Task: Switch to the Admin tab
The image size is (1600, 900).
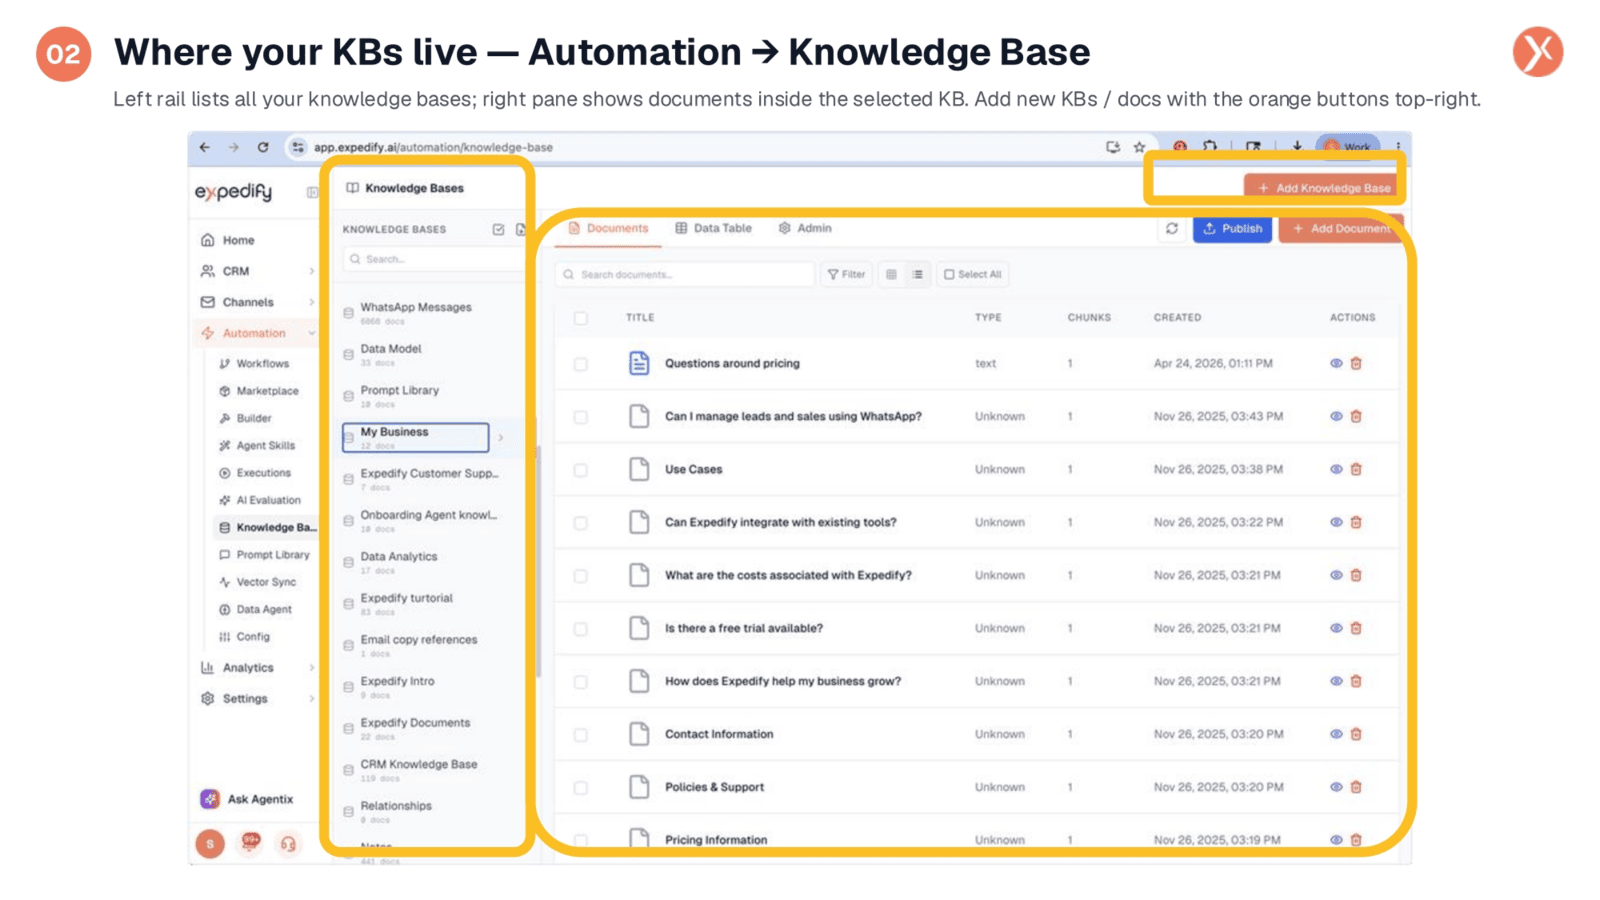Action: click(805, 228)
